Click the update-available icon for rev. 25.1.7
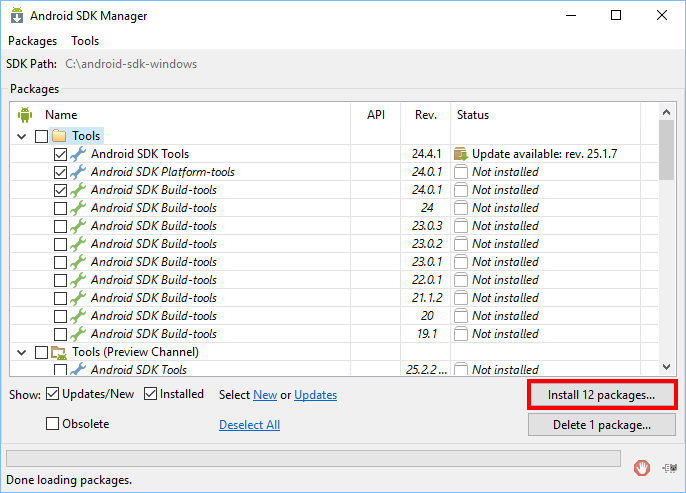Viewport: 686px width, 493px height. 461,154
